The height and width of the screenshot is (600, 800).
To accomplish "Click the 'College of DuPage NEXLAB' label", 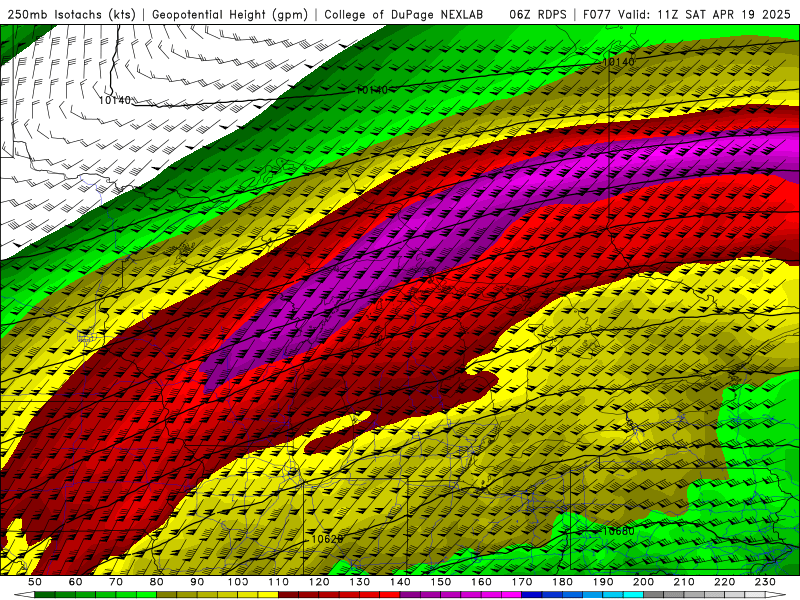I will click(404, 15).
